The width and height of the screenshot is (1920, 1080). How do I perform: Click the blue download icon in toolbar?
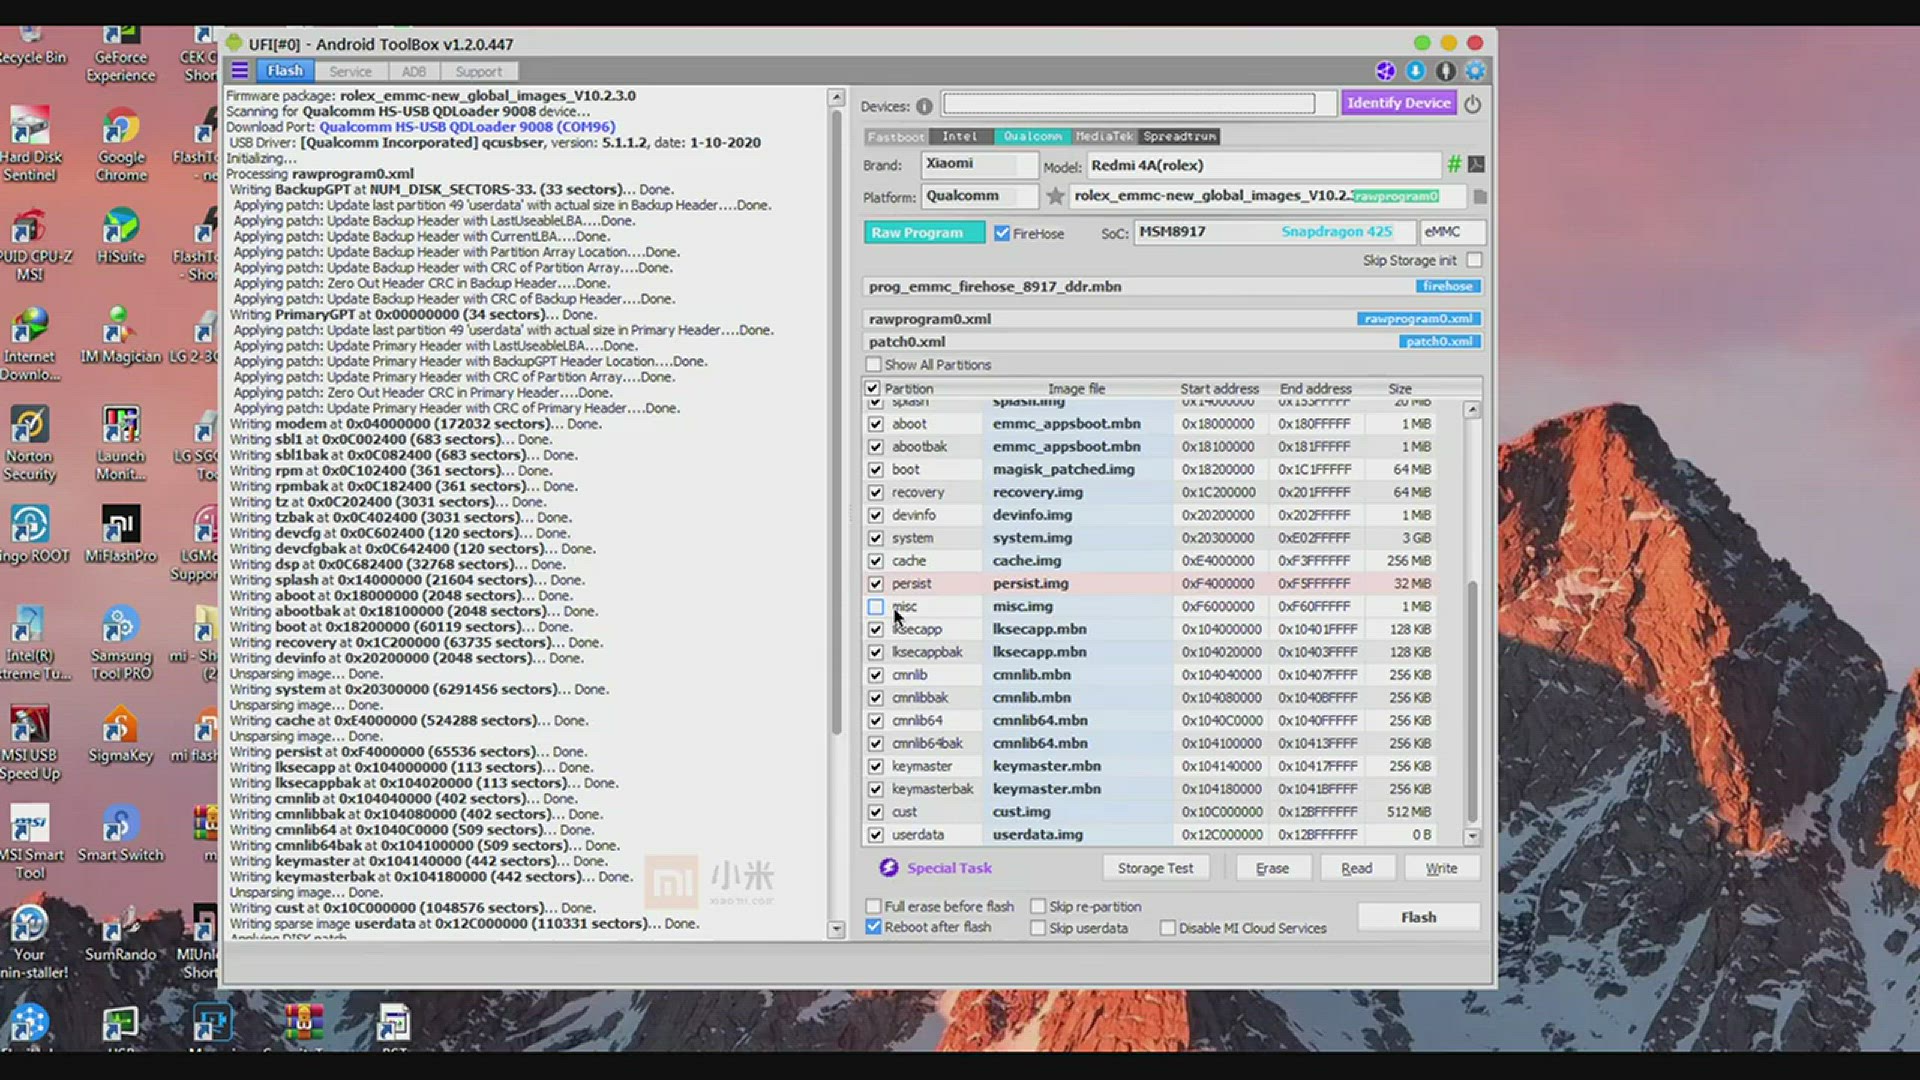coord(1415,71)
